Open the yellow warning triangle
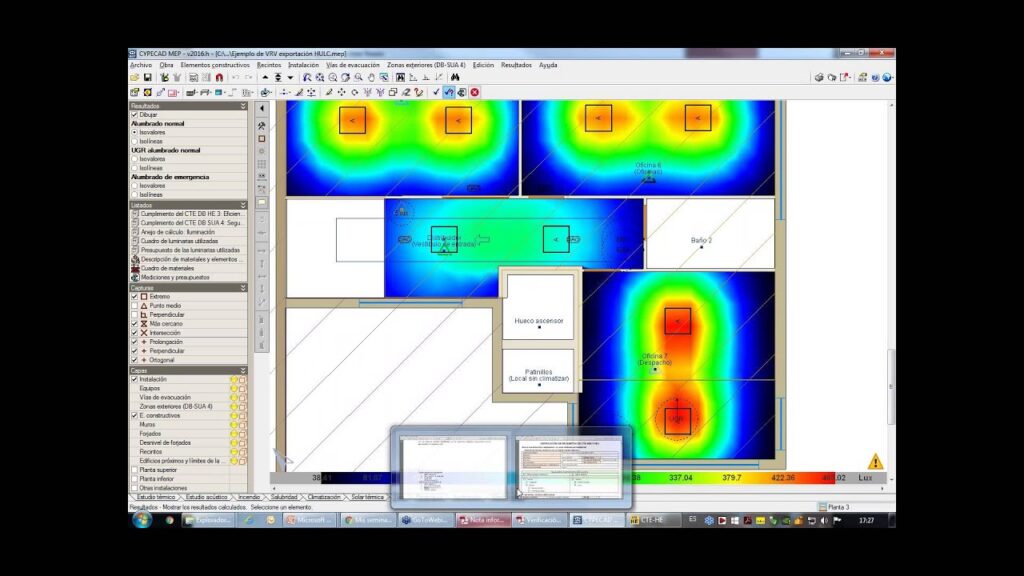 tap(875, 462)
